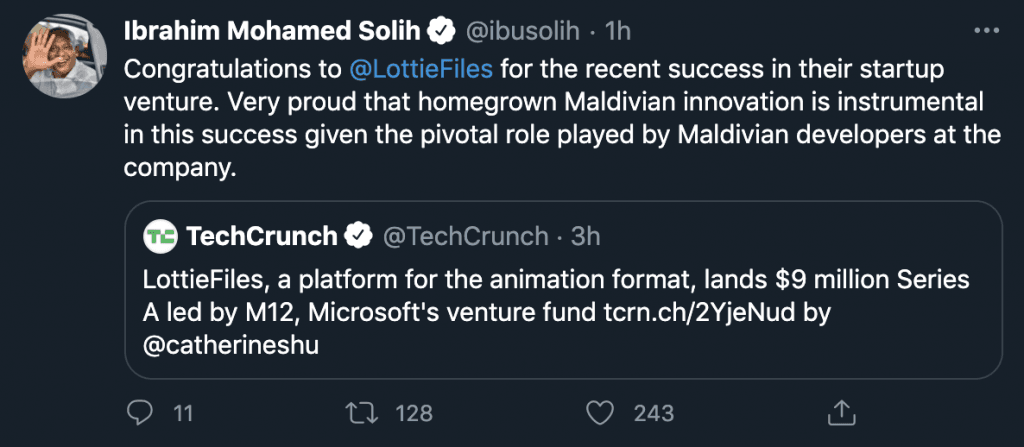
Task: Click the 3h timestamp on quoted tweet
Action: (x=585, y=237)
